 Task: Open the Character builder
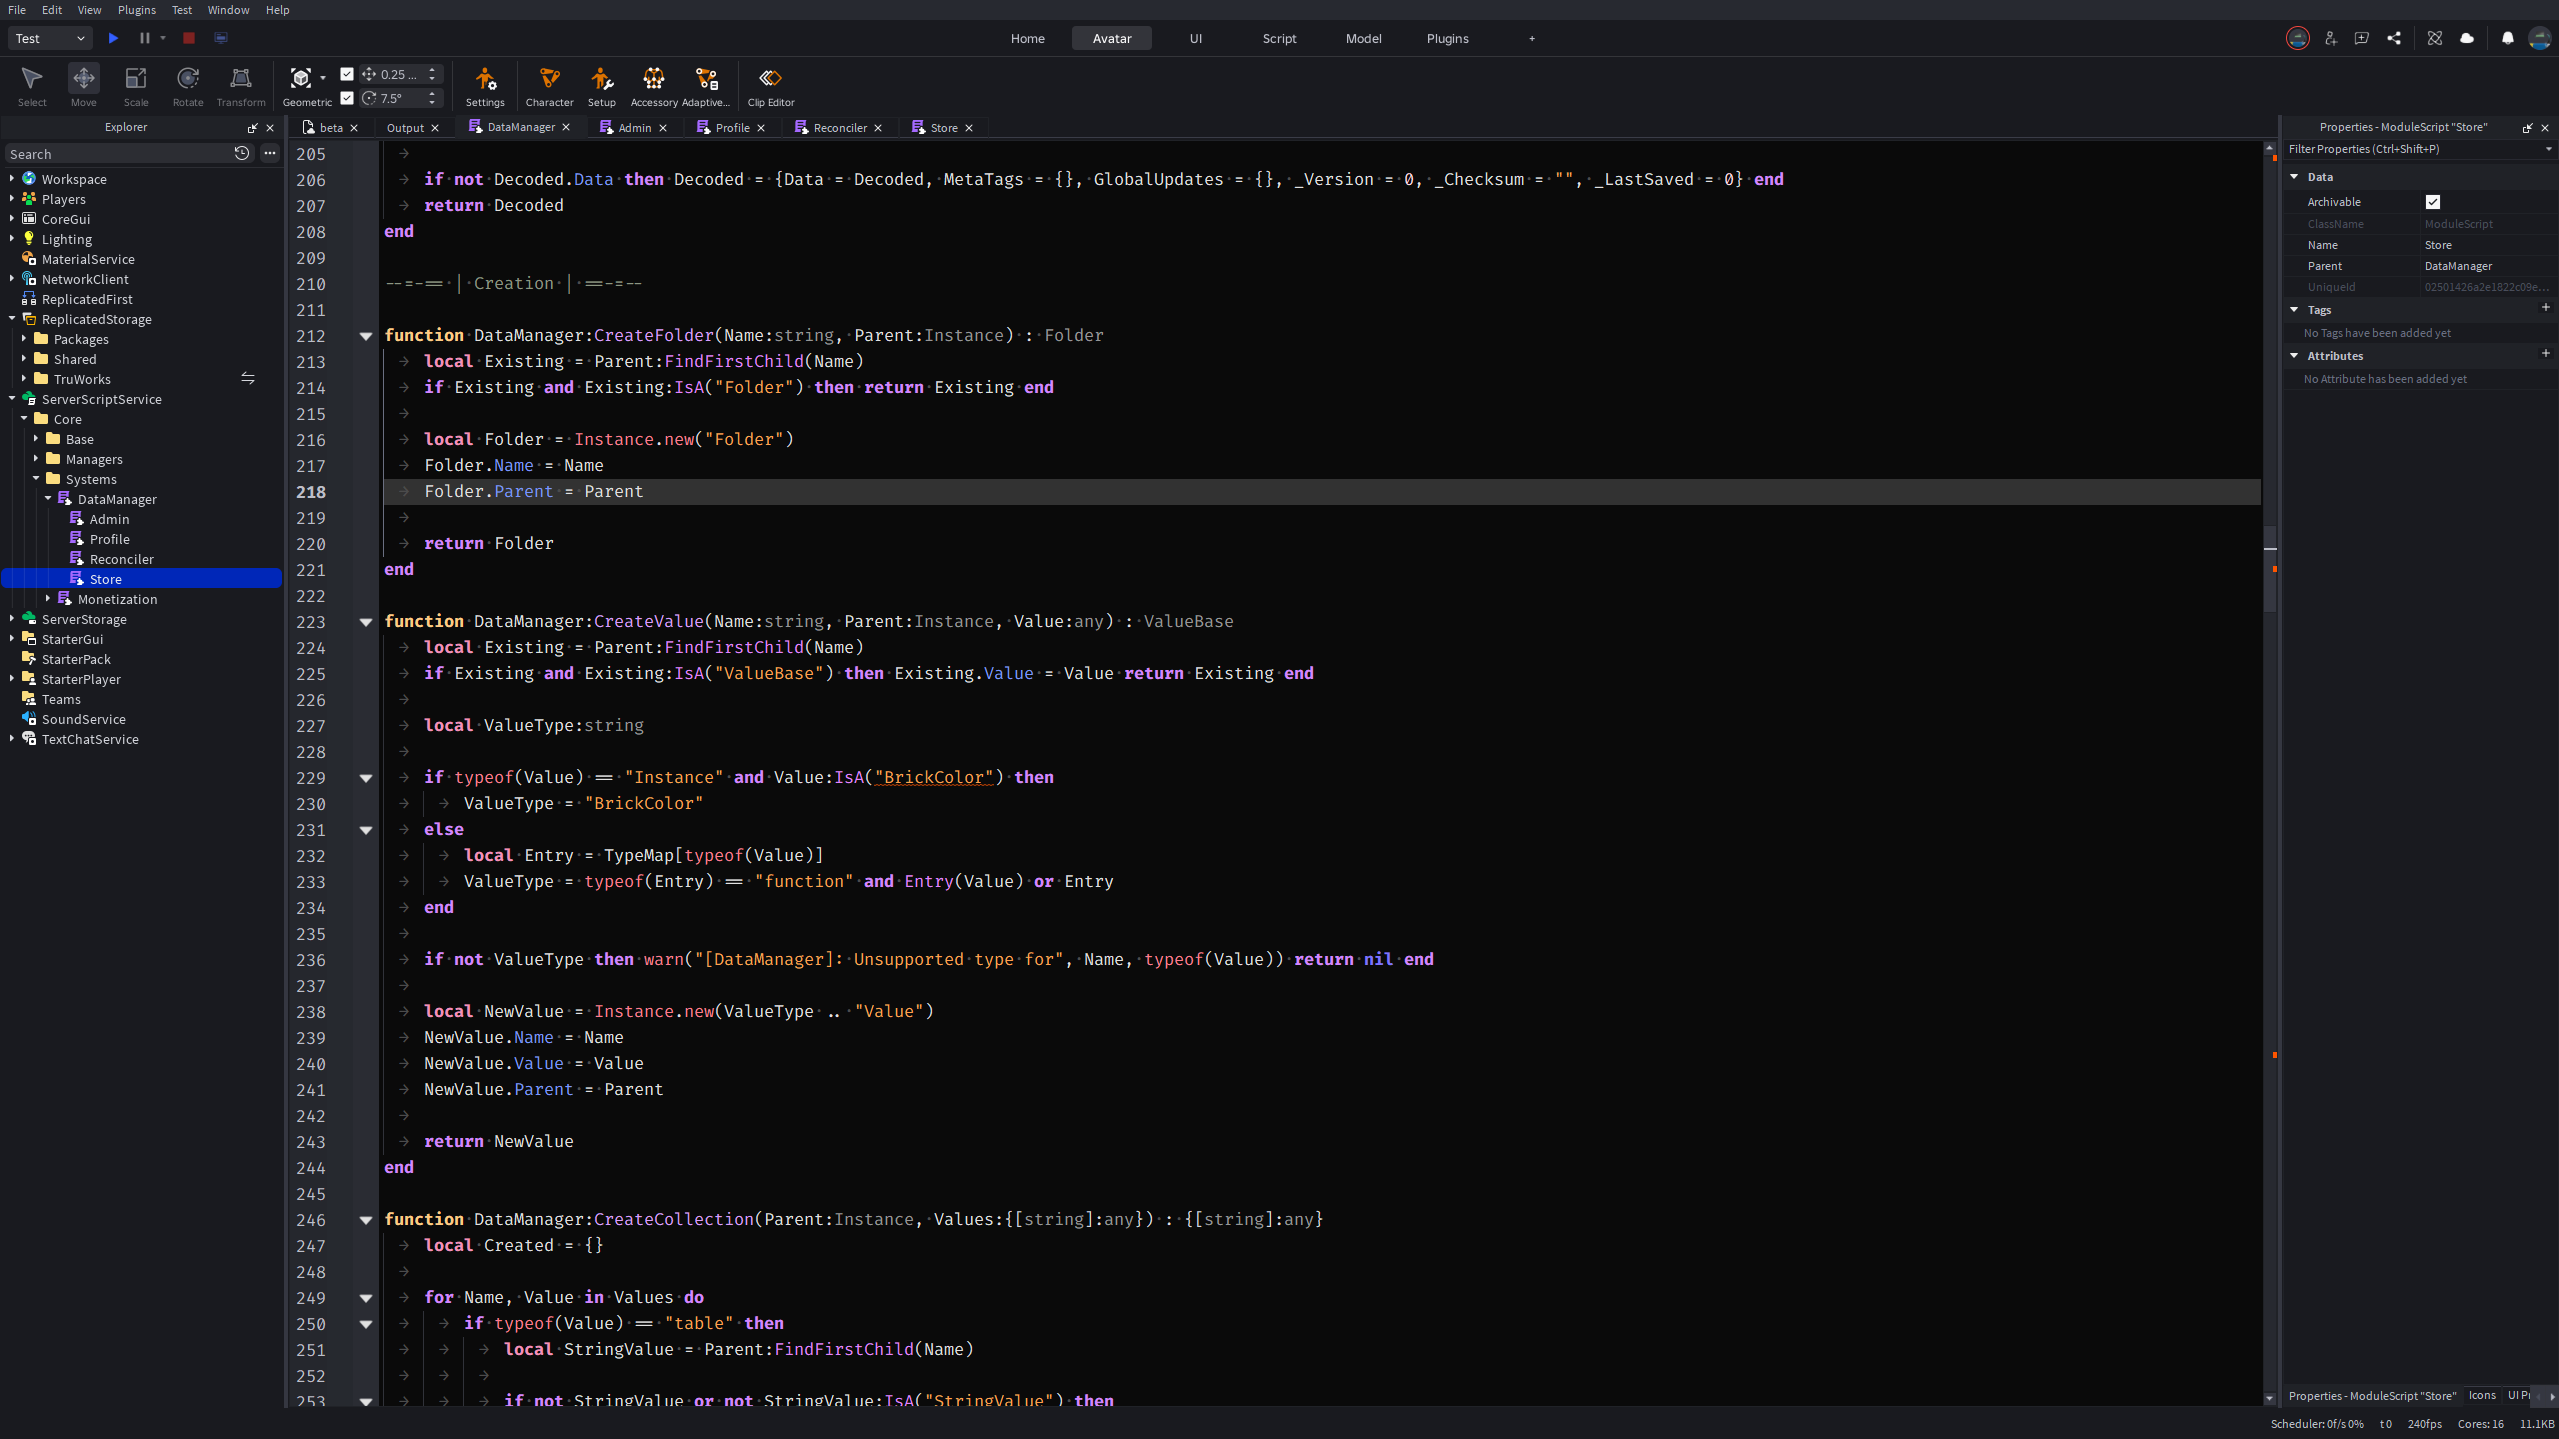pos(549,85)
